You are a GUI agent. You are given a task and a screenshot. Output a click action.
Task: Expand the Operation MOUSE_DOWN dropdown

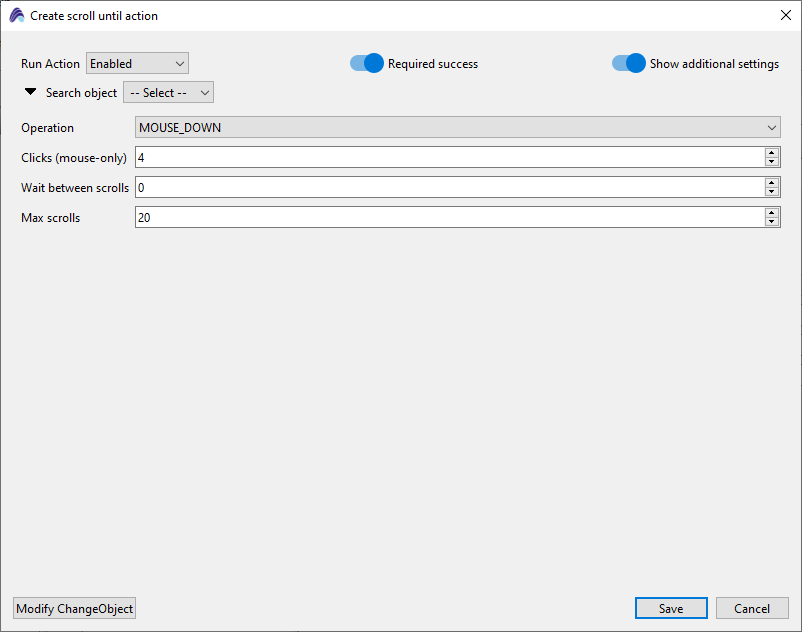457,128
